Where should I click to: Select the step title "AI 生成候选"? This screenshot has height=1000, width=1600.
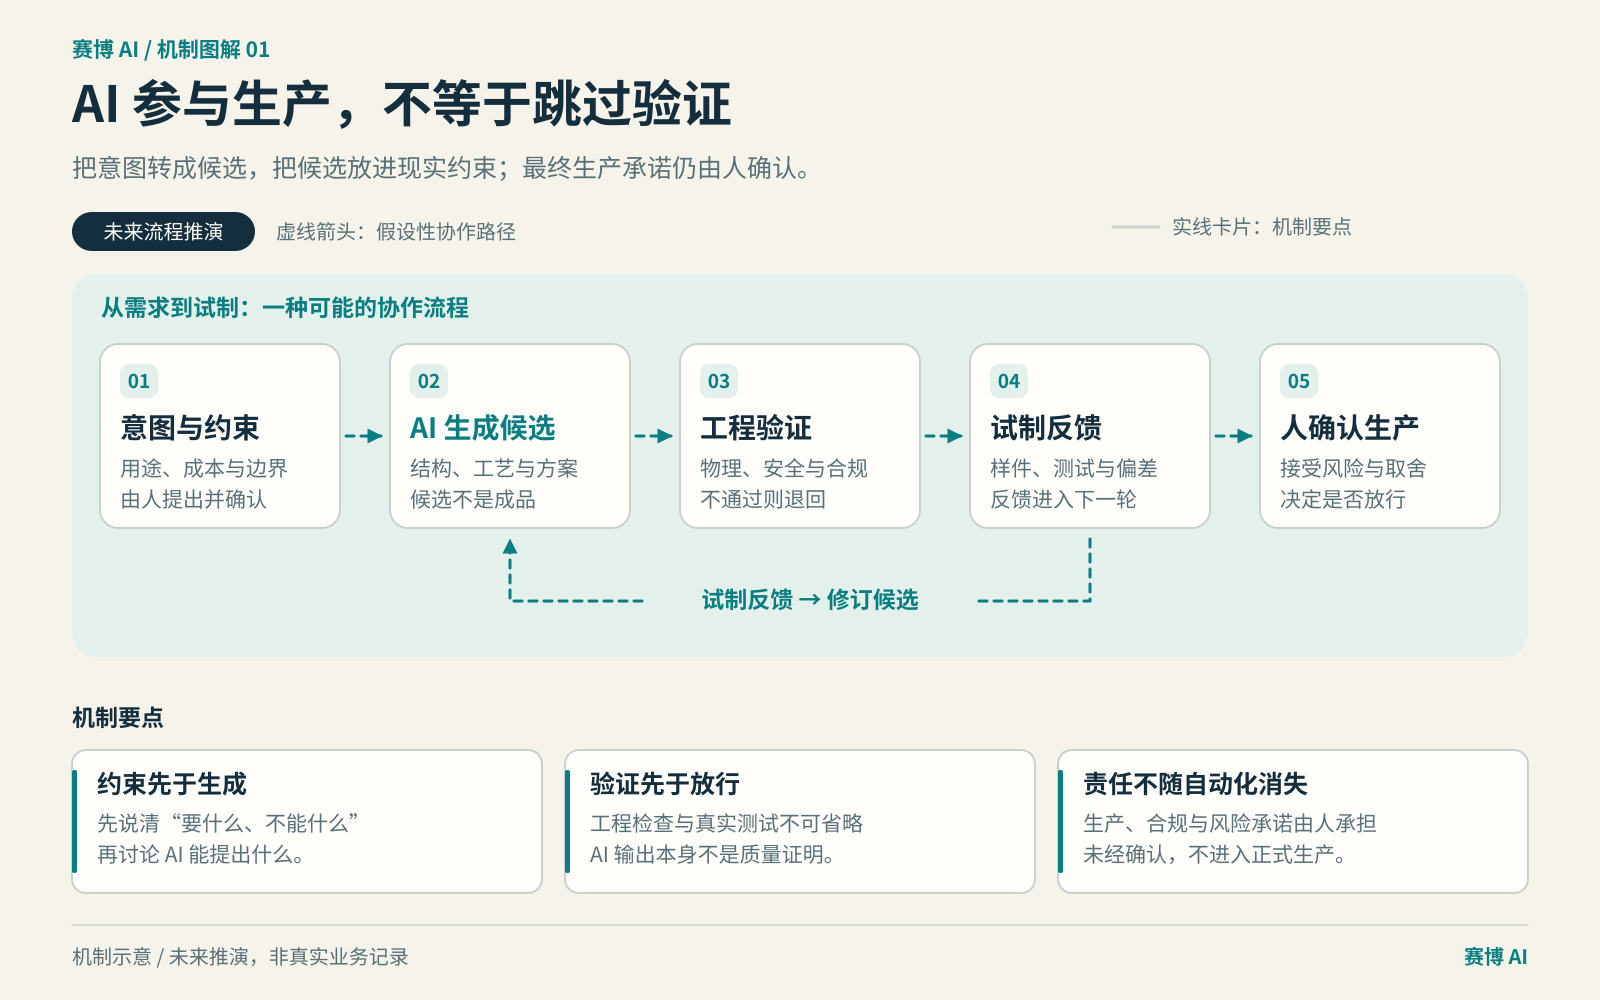tap(483, 428)
